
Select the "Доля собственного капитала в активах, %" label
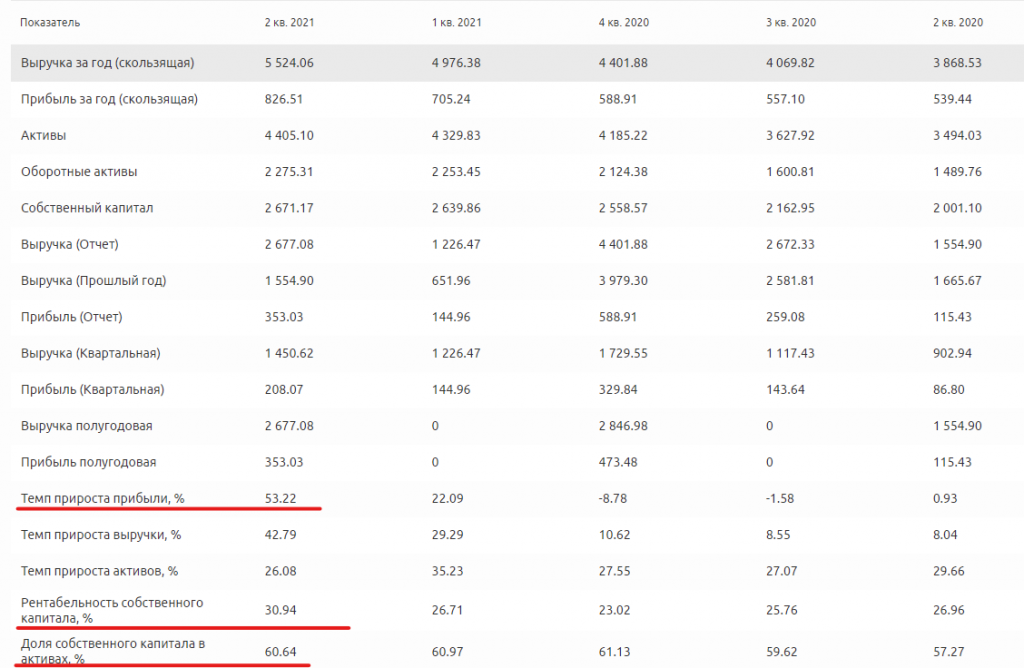pos(112,652)
